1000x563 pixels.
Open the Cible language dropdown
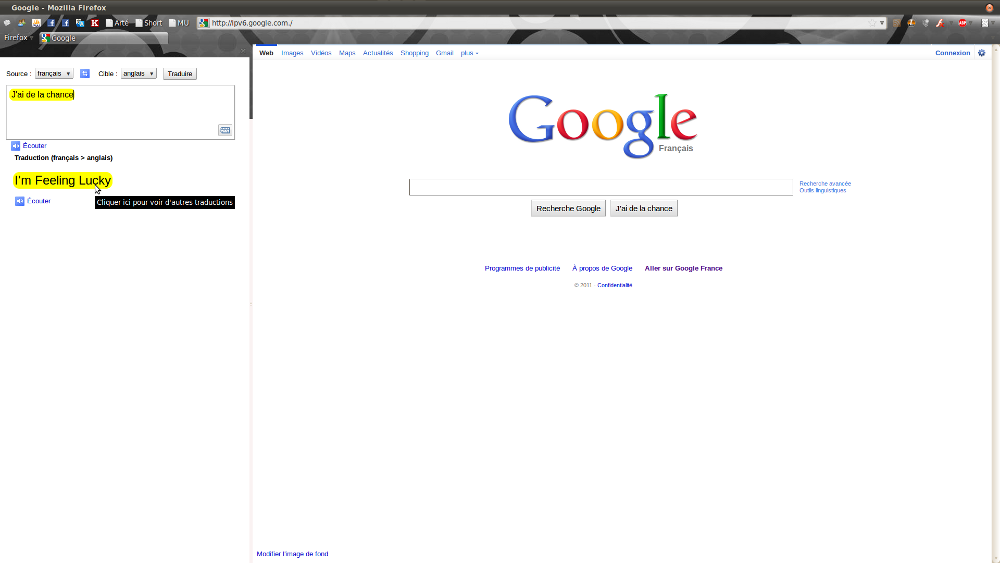coord(138,73)
